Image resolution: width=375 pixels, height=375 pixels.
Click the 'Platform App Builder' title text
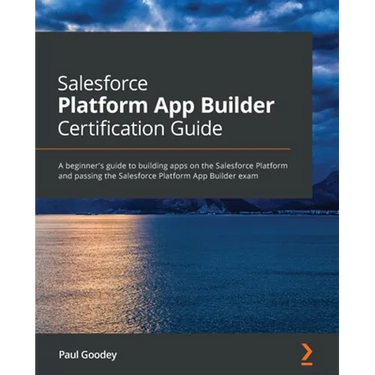point(166,106)
